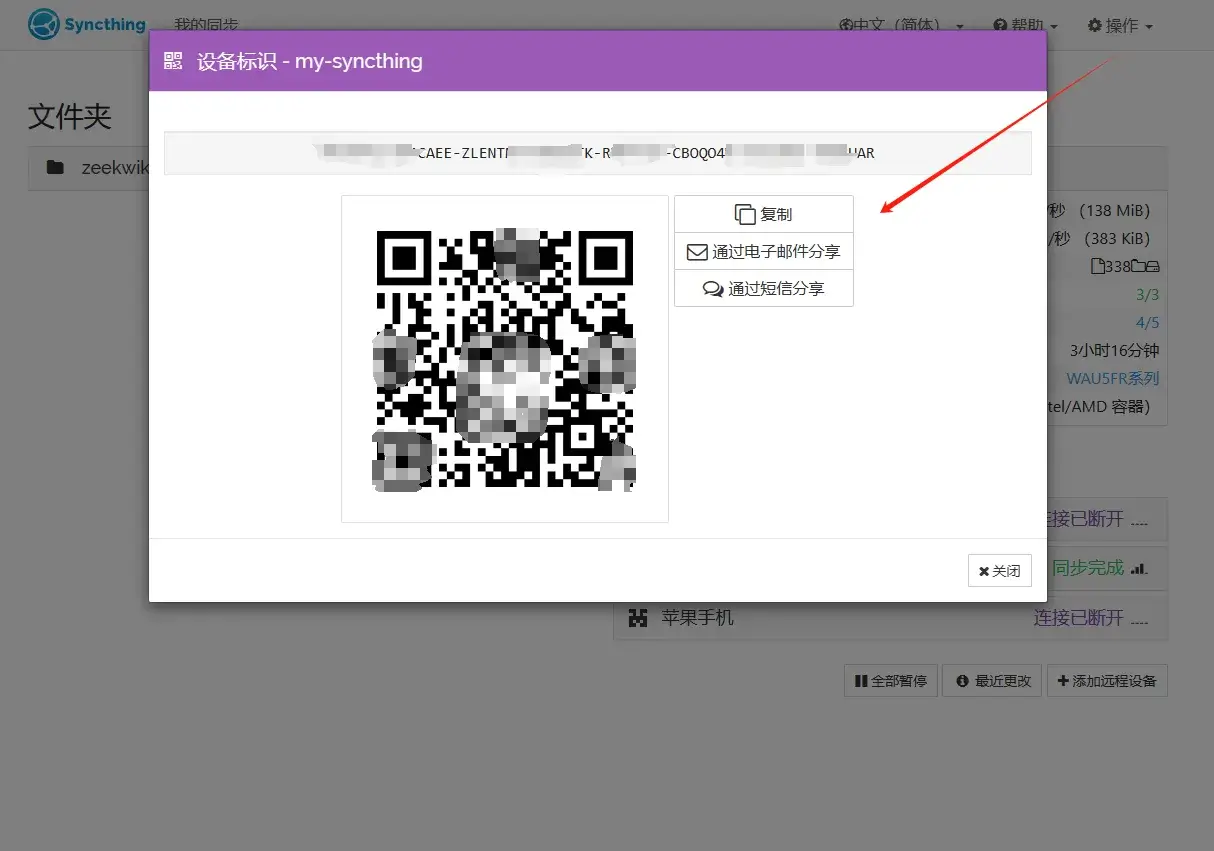The height and width of the screenshot is (851, 1214).
Task: Click the 苹果手机 device identicon
Action: click(x=638, y=618)
